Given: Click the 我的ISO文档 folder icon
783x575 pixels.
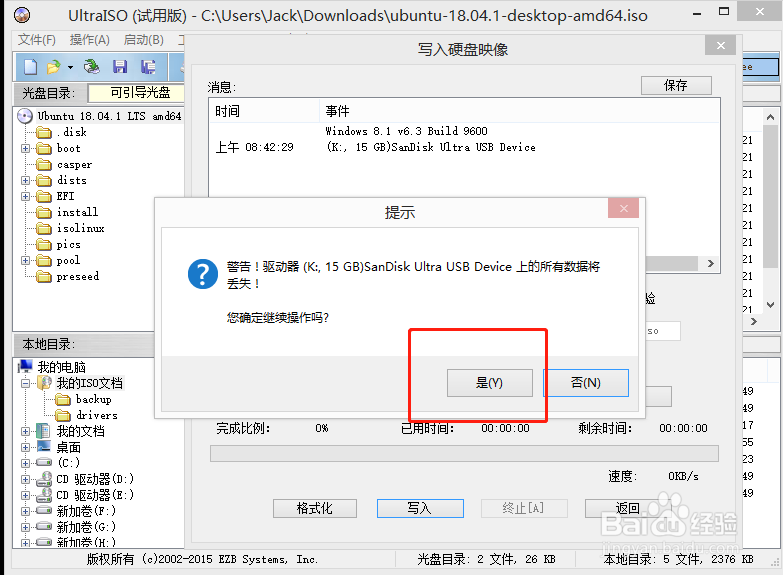Looking at the screenshot, I should [x=44, y=383].
